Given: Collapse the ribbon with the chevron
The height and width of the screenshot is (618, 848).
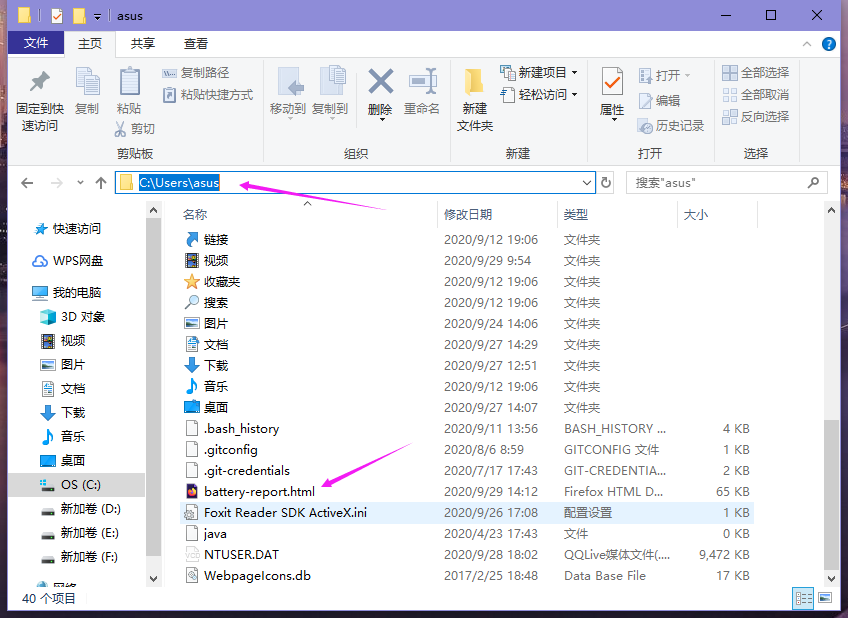Looking at the screenshot, I should 807,44.
